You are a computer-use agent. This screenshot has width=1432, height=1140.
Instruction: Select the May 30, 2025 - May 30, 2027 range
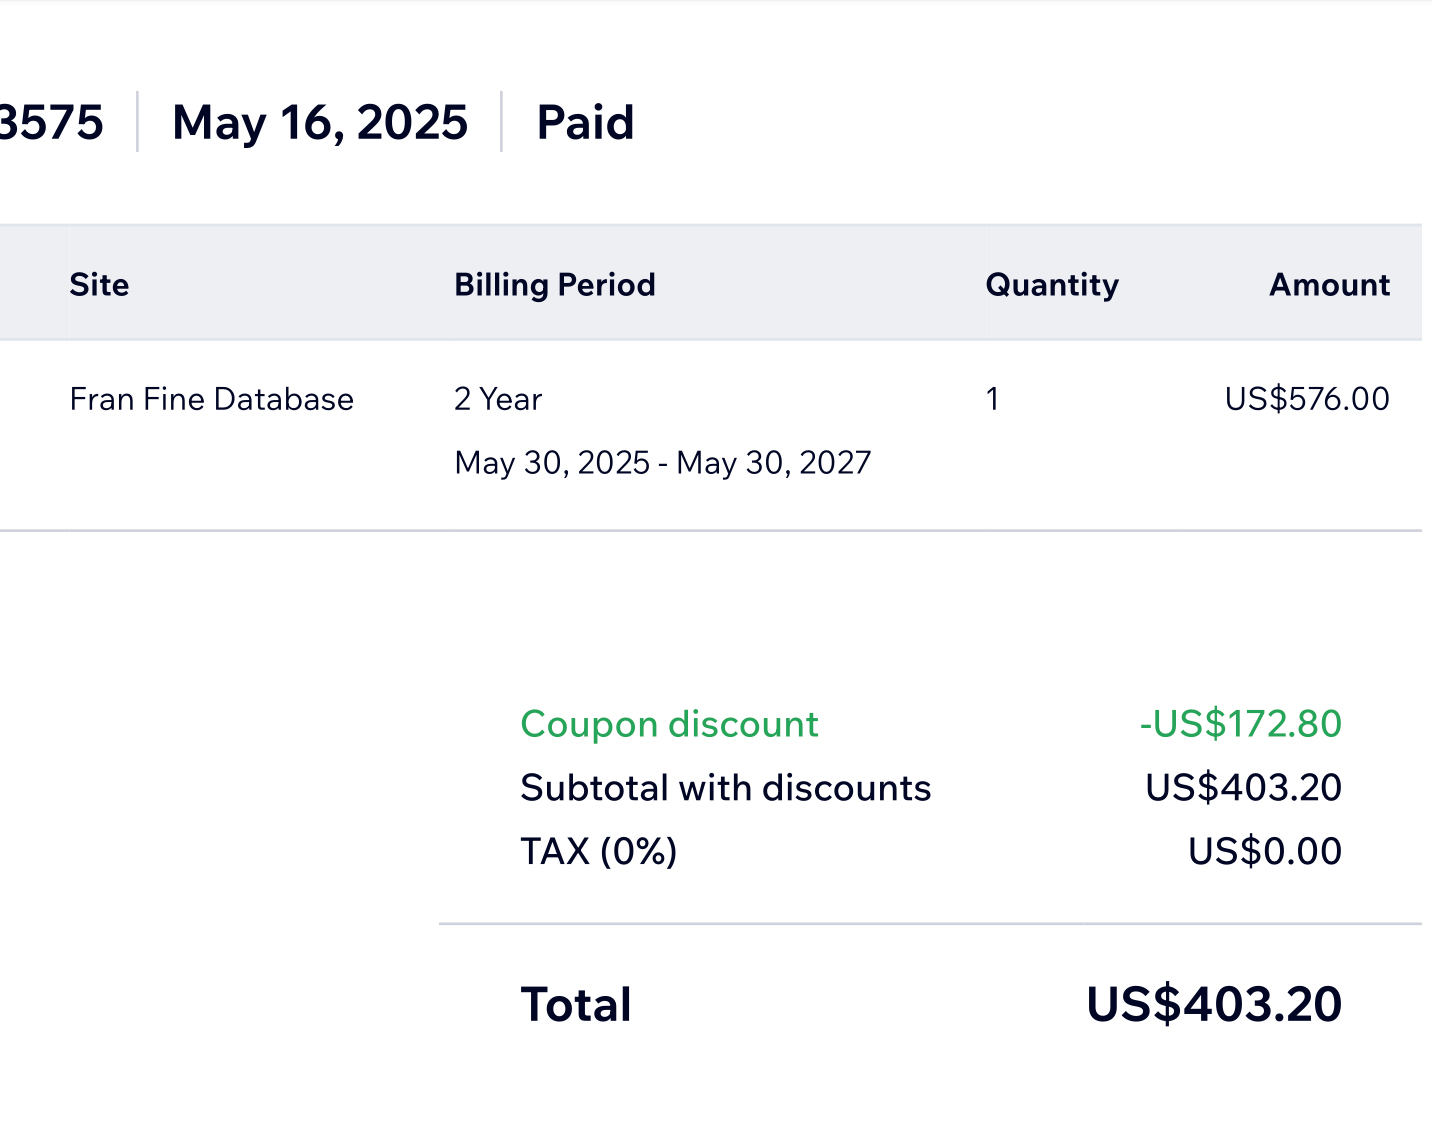pyautogui.click(x=663, y=463)
